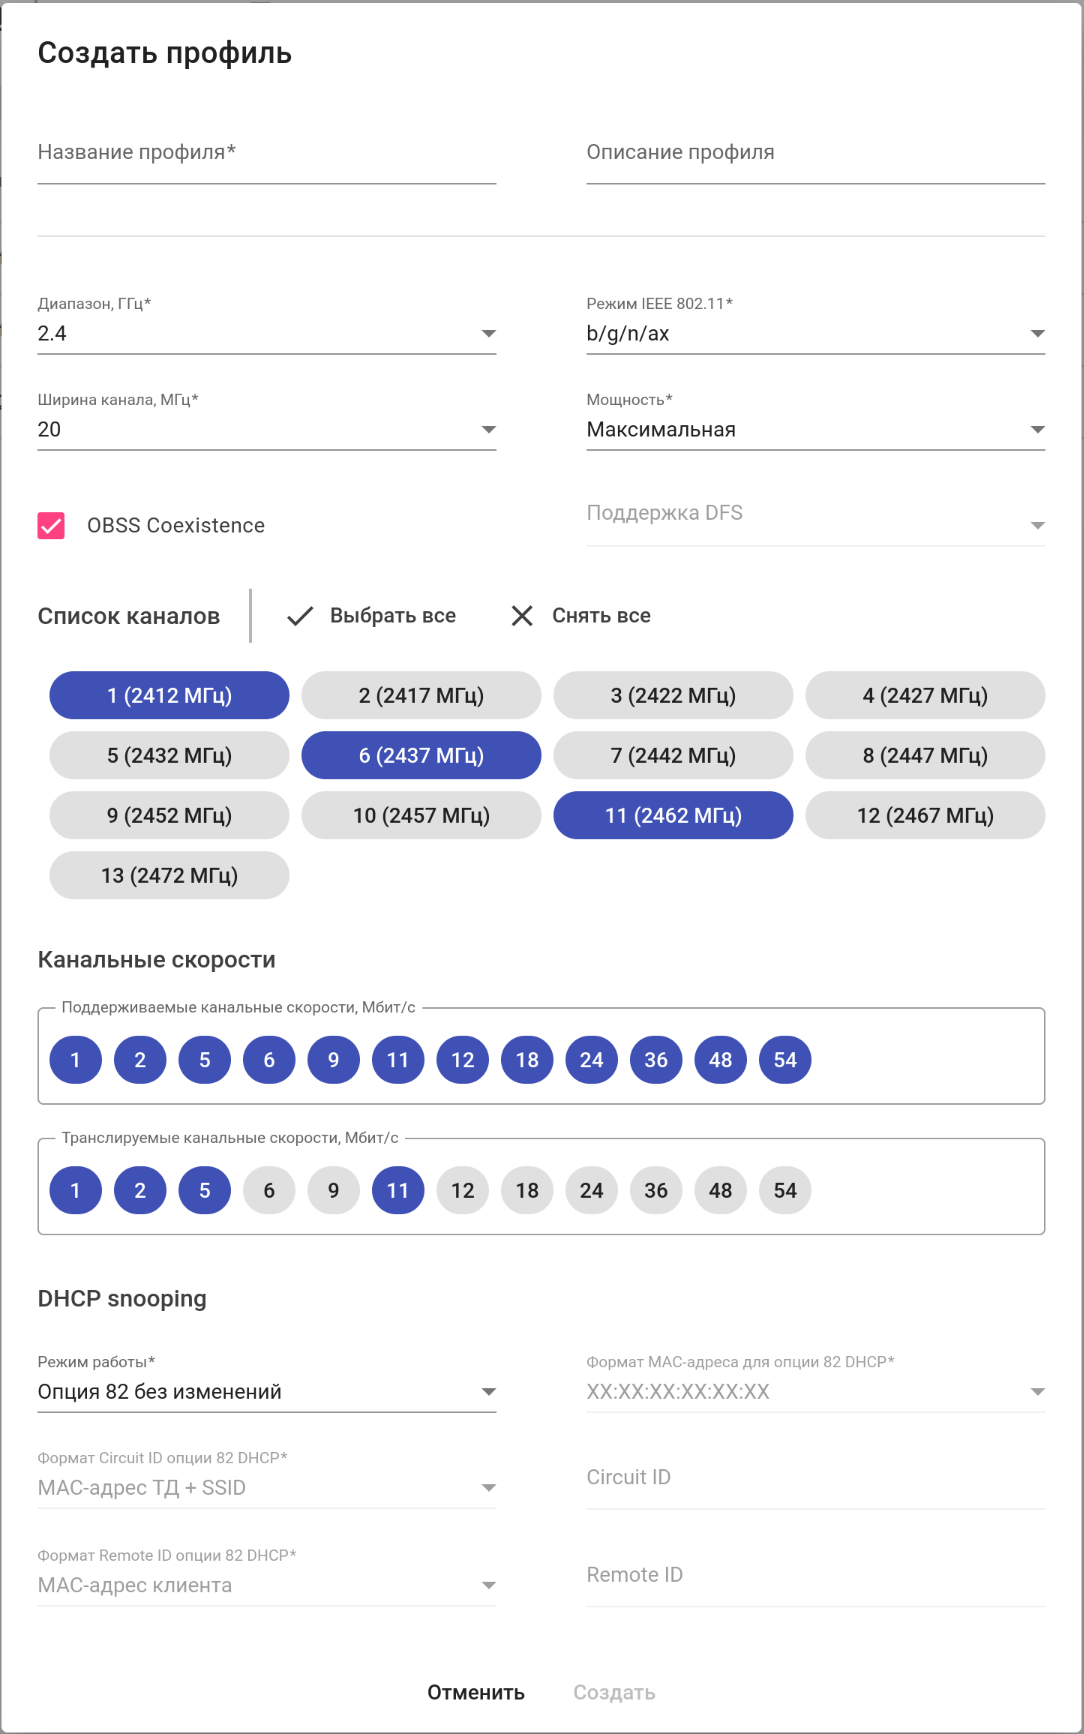Viewport: 1084px width, 1734px height.
Task: Expand the Режим IEEE 802.11 dropdown
Action: point(815,334)
